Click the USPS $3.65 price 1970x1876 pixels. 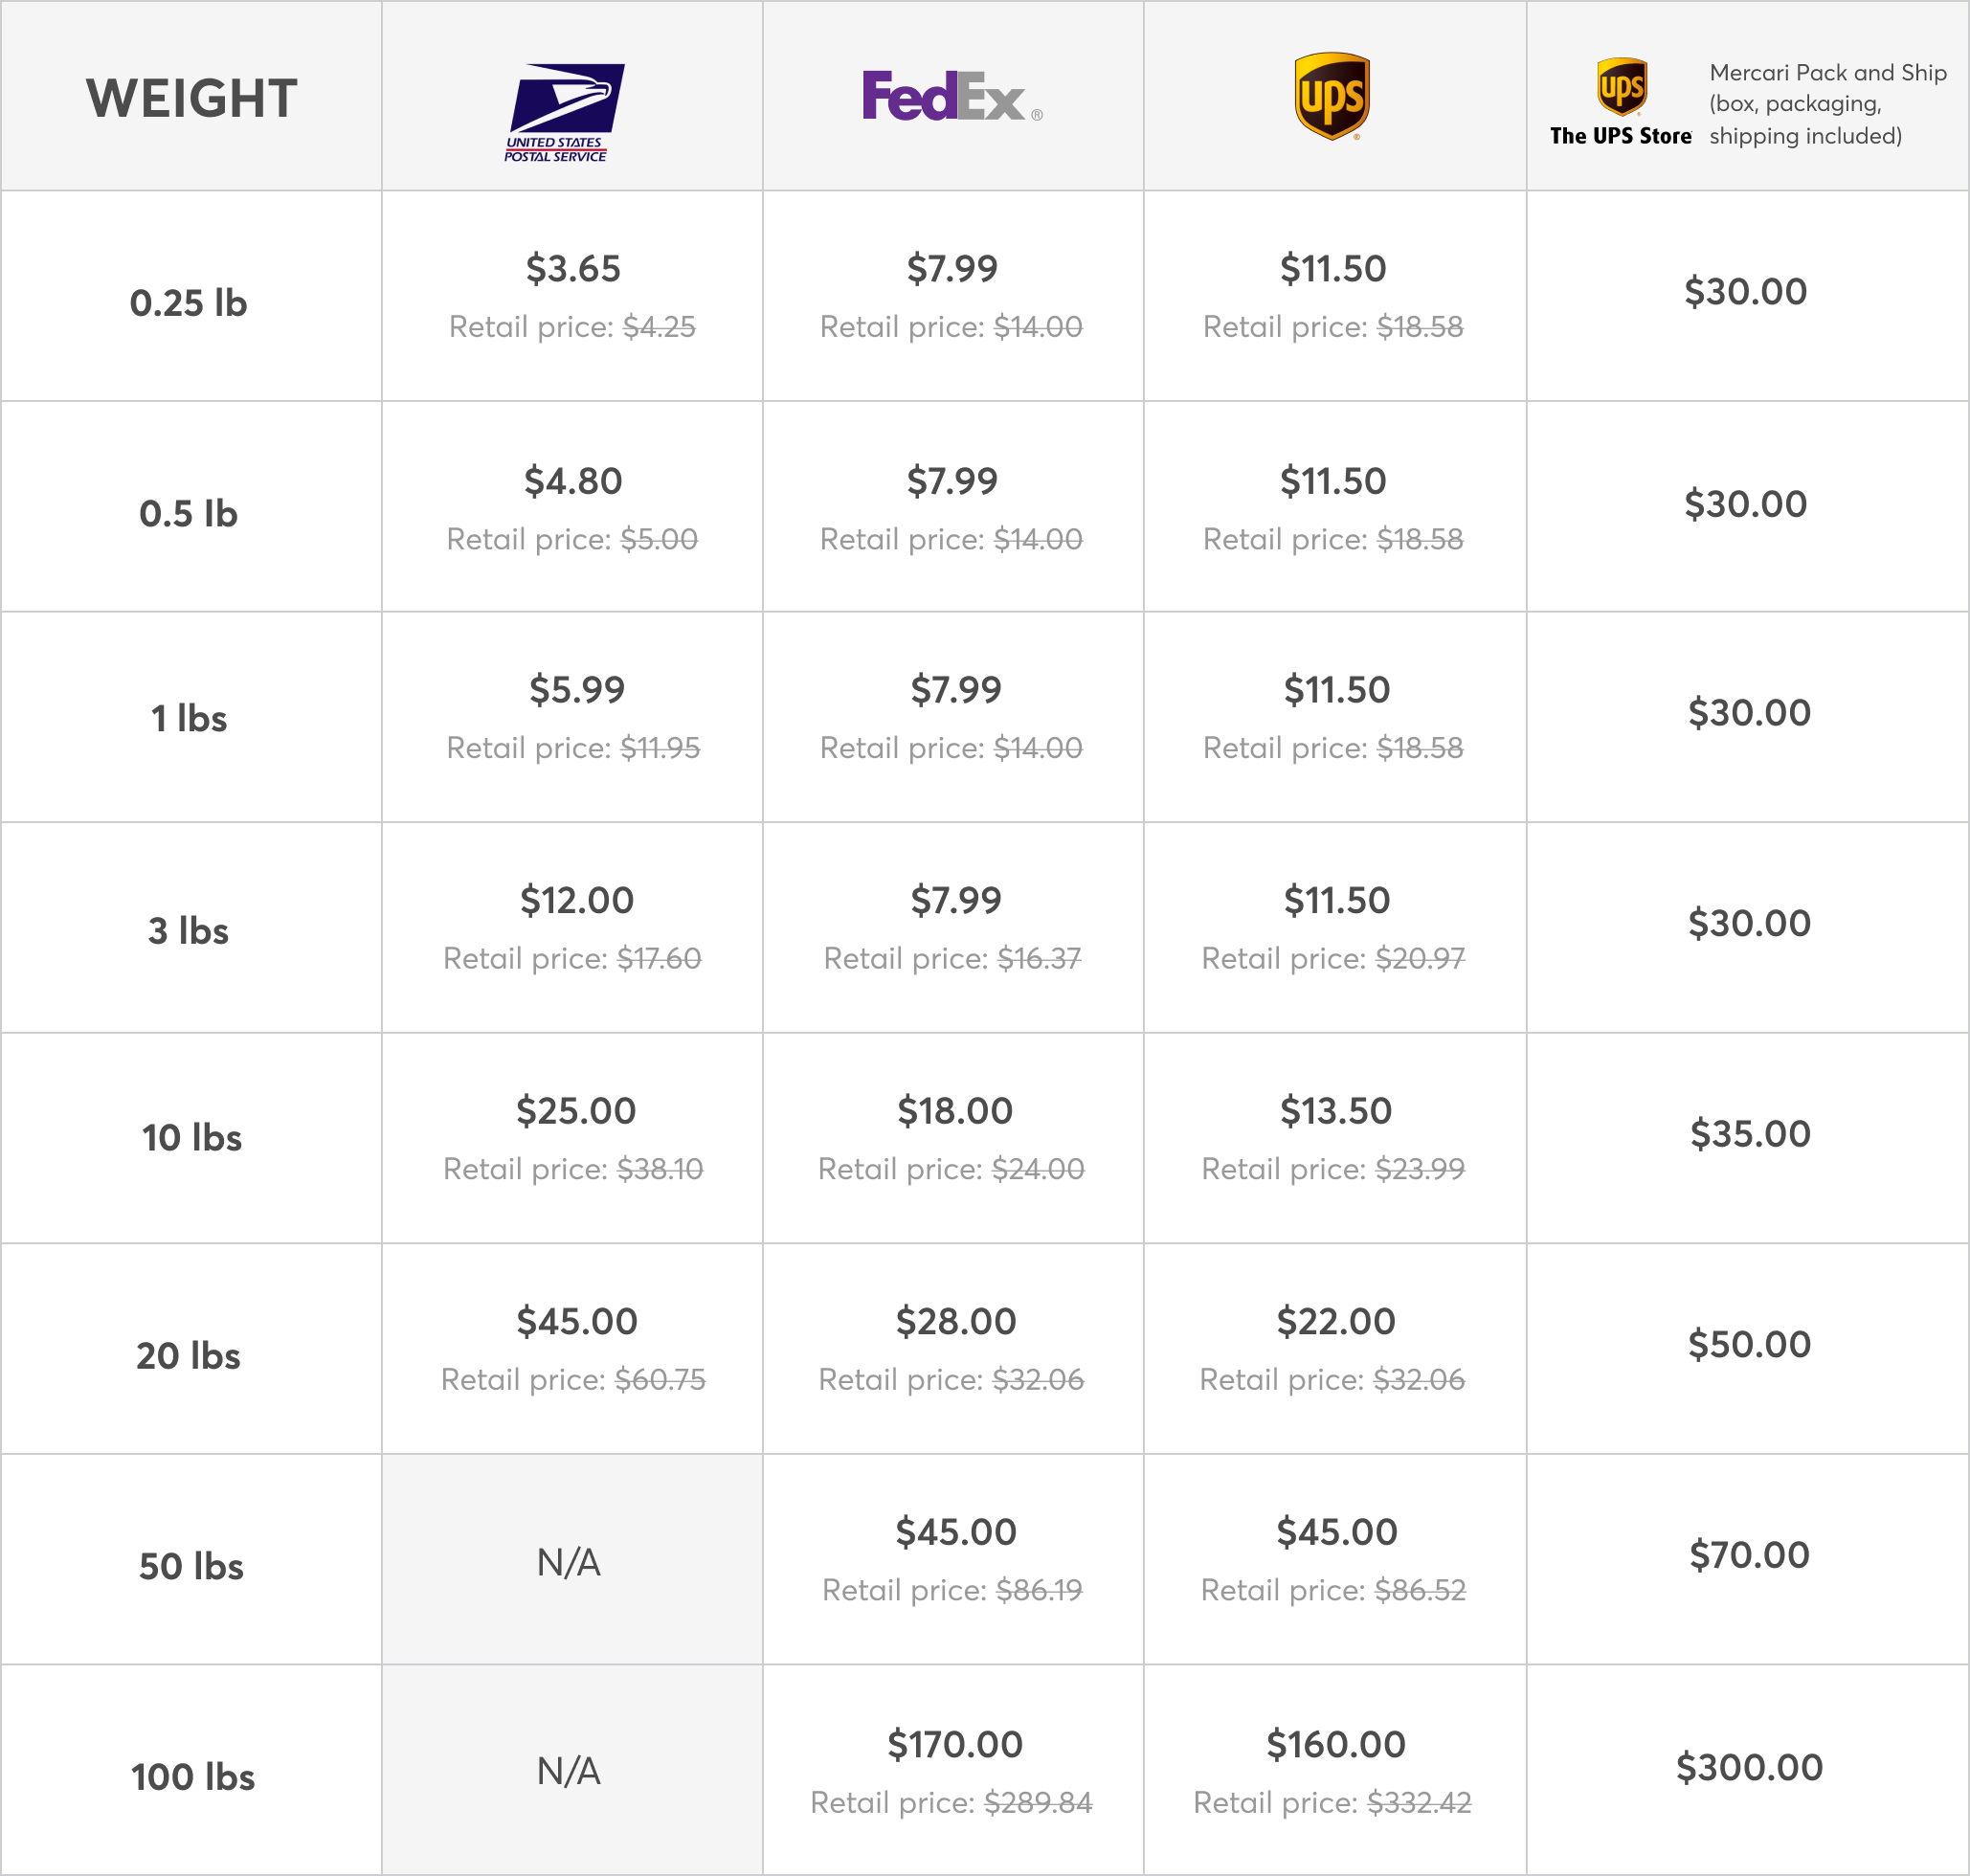pos(573,268)
